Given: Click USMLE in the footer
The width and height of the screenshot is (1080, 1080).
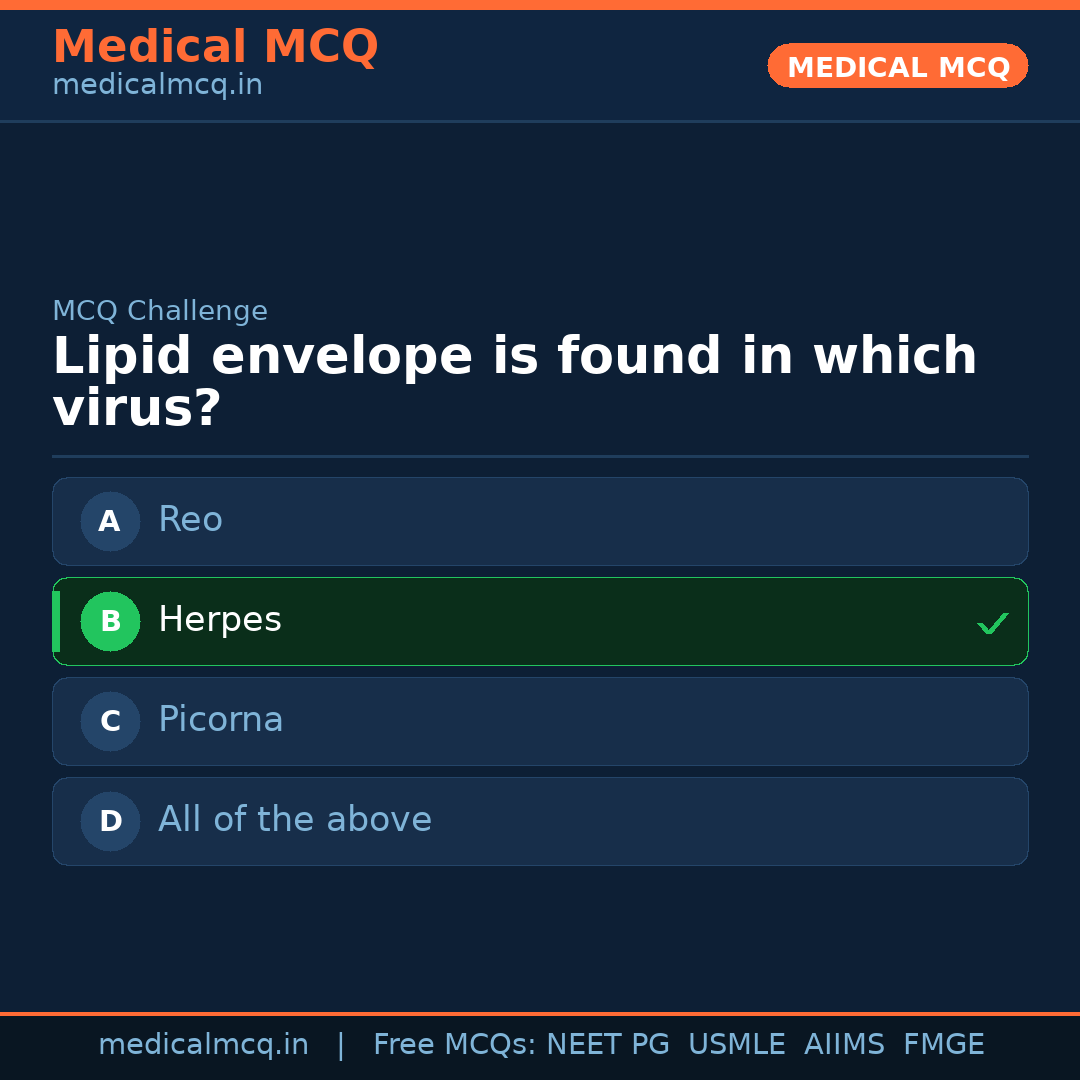Looking at the screenshot, I should pos(736,1045).
